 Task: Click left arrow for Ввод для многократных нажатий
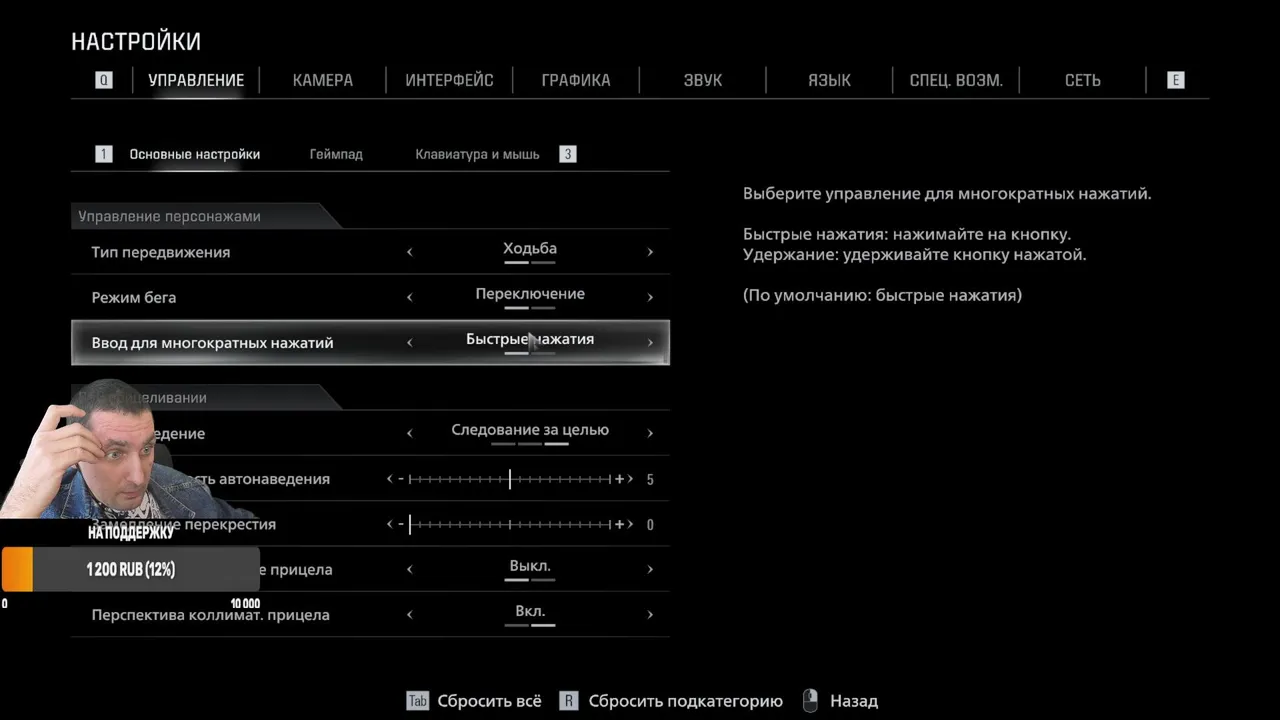coord(409,342)
